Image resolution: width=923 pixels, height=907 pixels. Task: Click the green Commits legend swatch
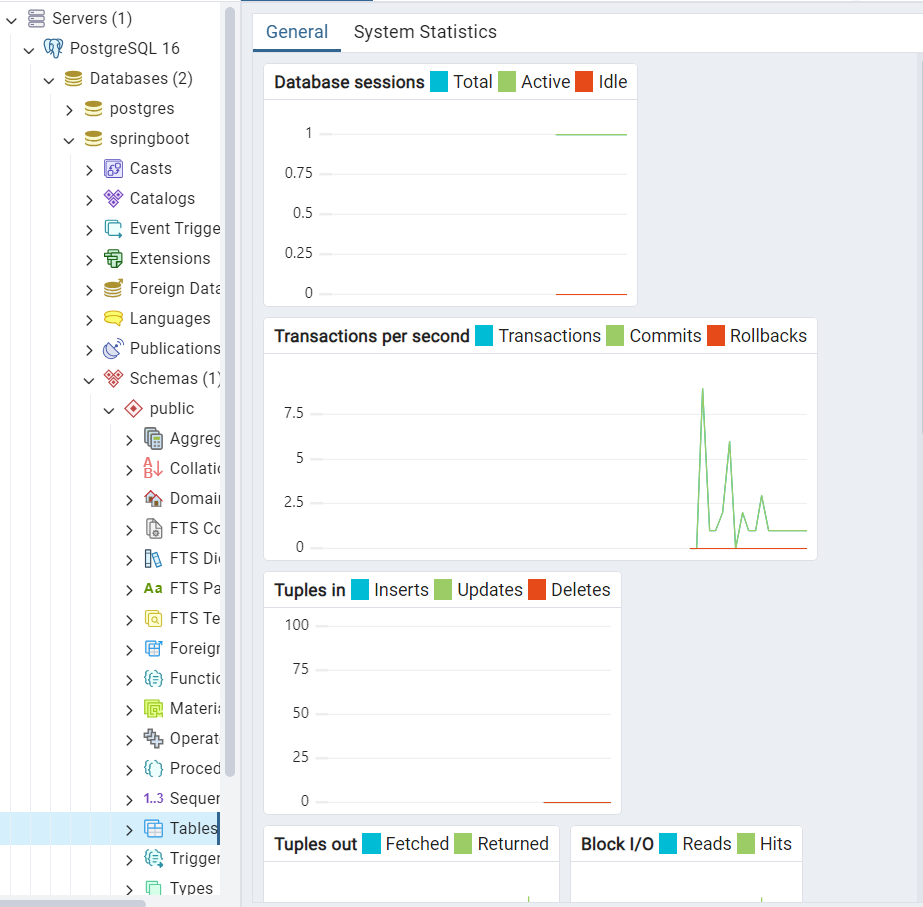coord(613,336)
